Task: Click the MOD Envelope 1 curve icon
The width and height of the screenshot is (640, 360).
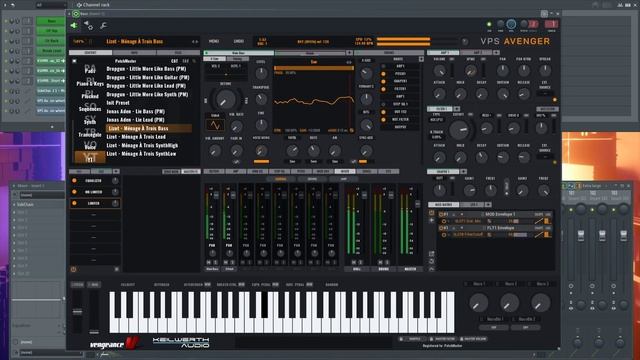Action: pos(539,221)
